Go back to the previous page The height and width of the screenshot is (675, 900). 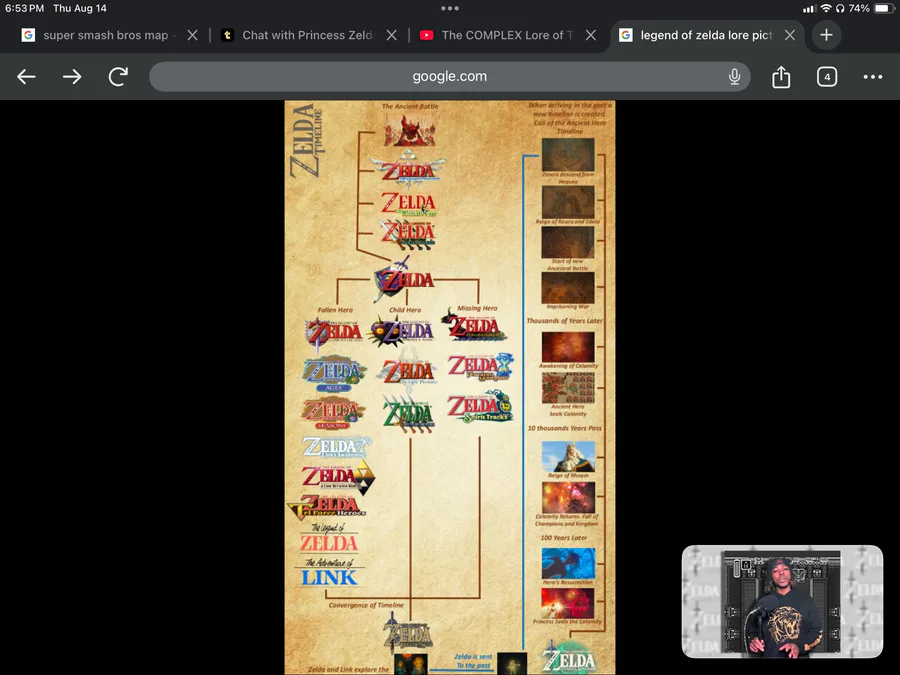coord(26,76)
